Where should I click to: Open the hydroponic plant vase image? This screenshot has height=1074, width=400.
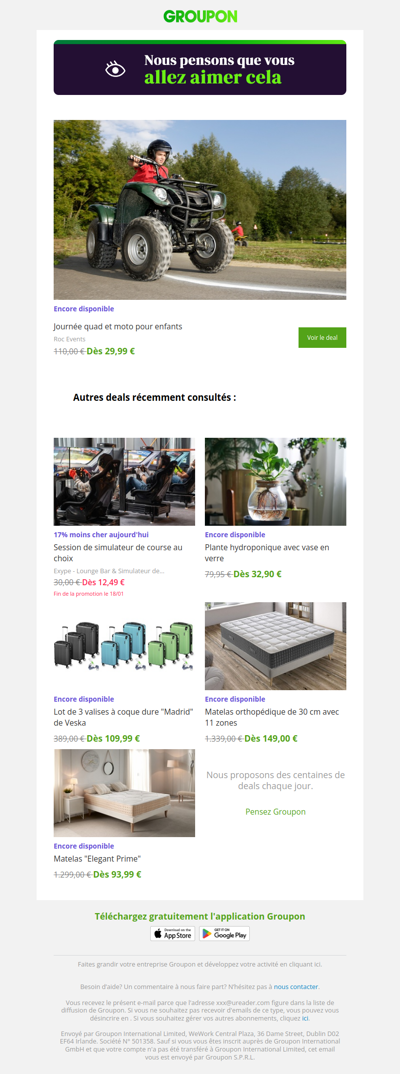[x=275, y=482]
